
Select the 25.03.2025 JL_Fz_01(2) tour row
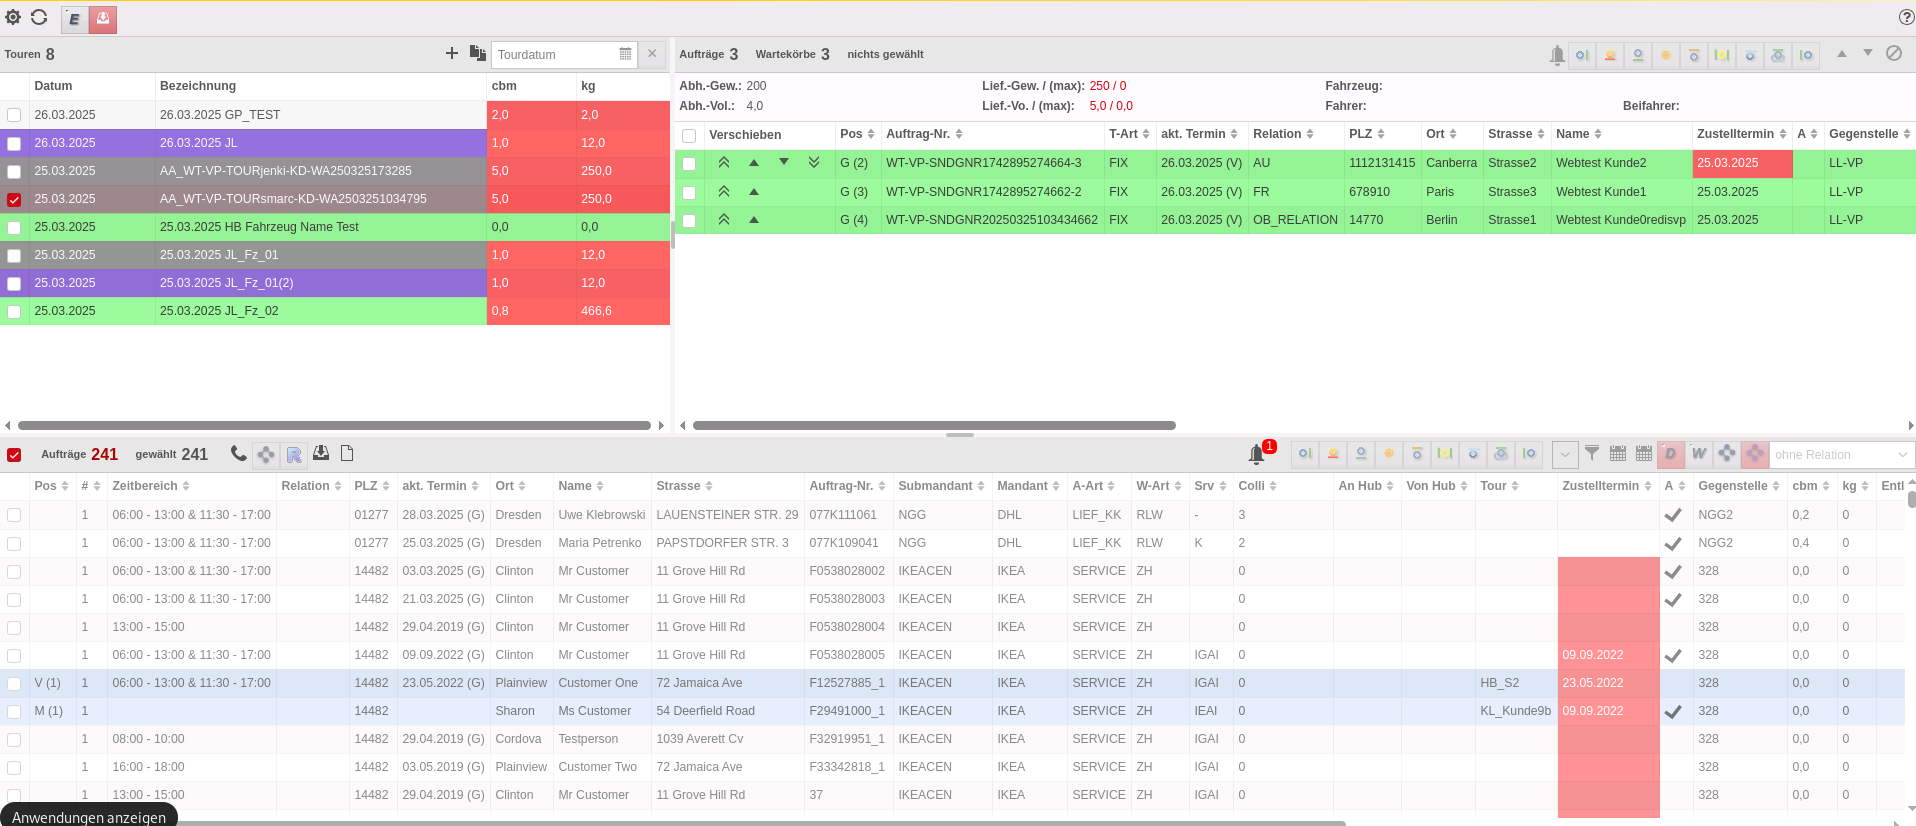(x=335, y=283)
